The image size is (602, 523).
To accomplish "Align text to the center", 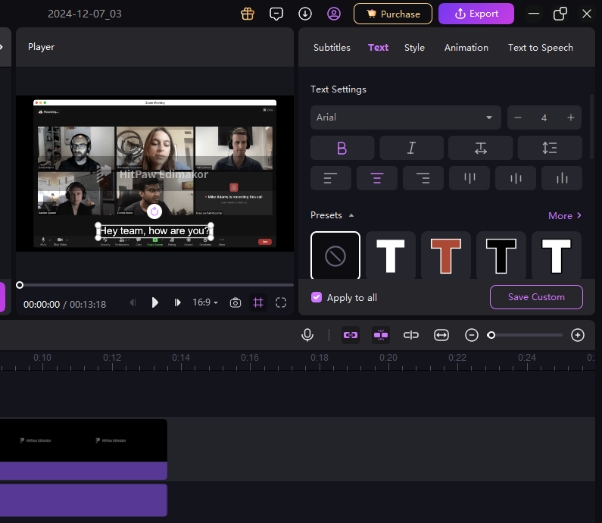I will coord(377,178).
